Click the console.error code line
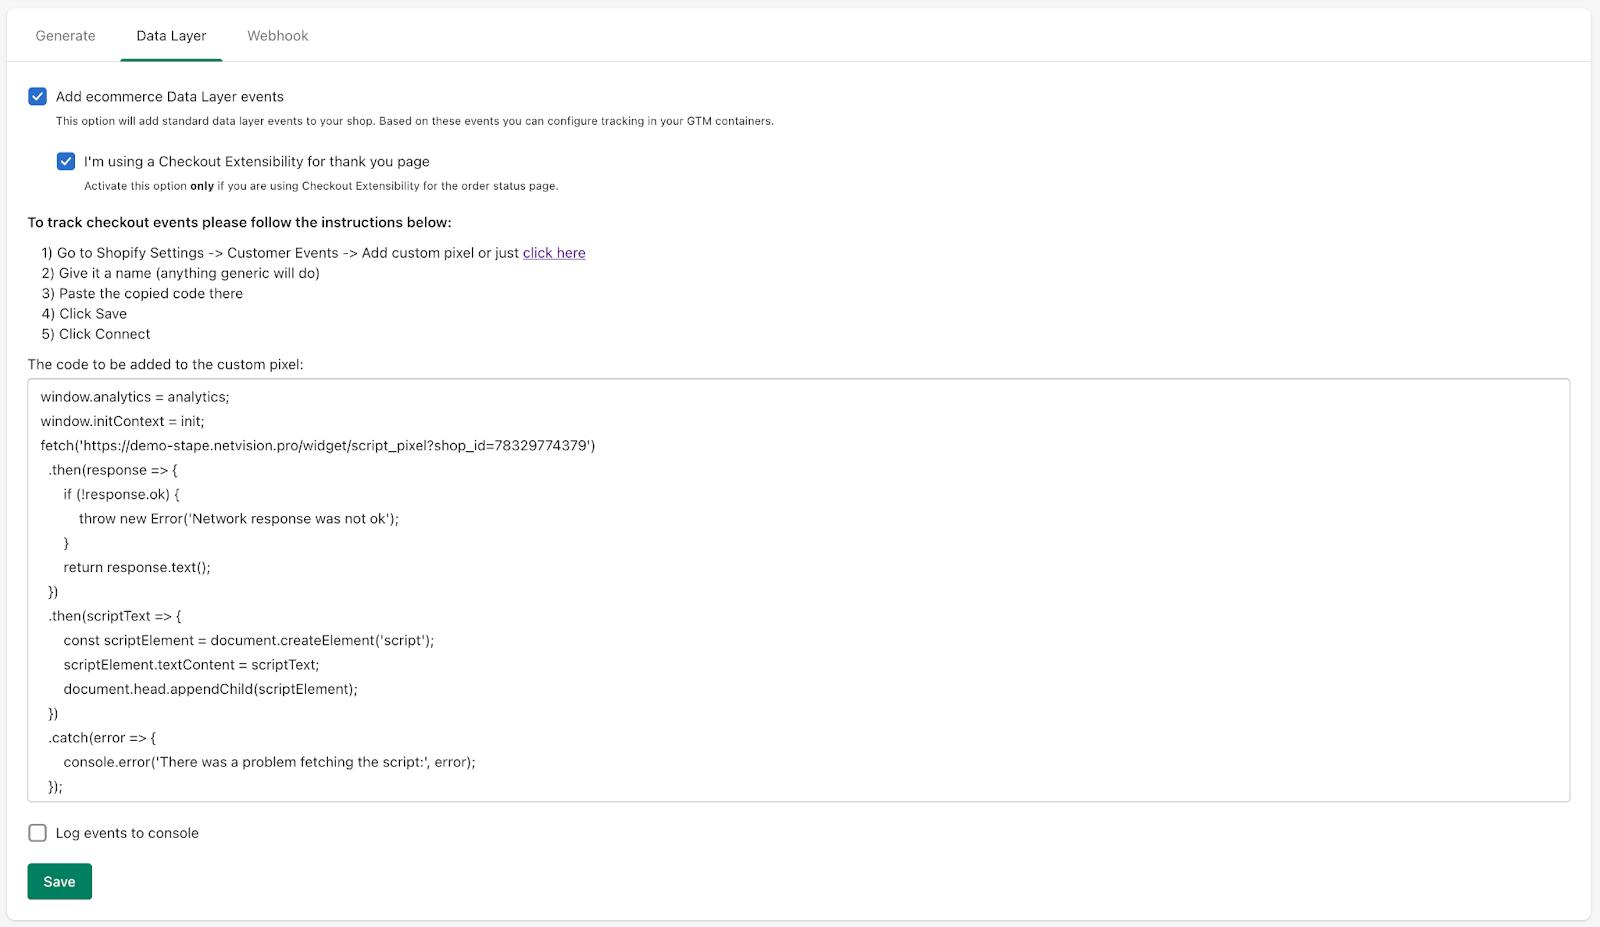This screenshot has width=1600, height=927. click(x=270, y=762)
